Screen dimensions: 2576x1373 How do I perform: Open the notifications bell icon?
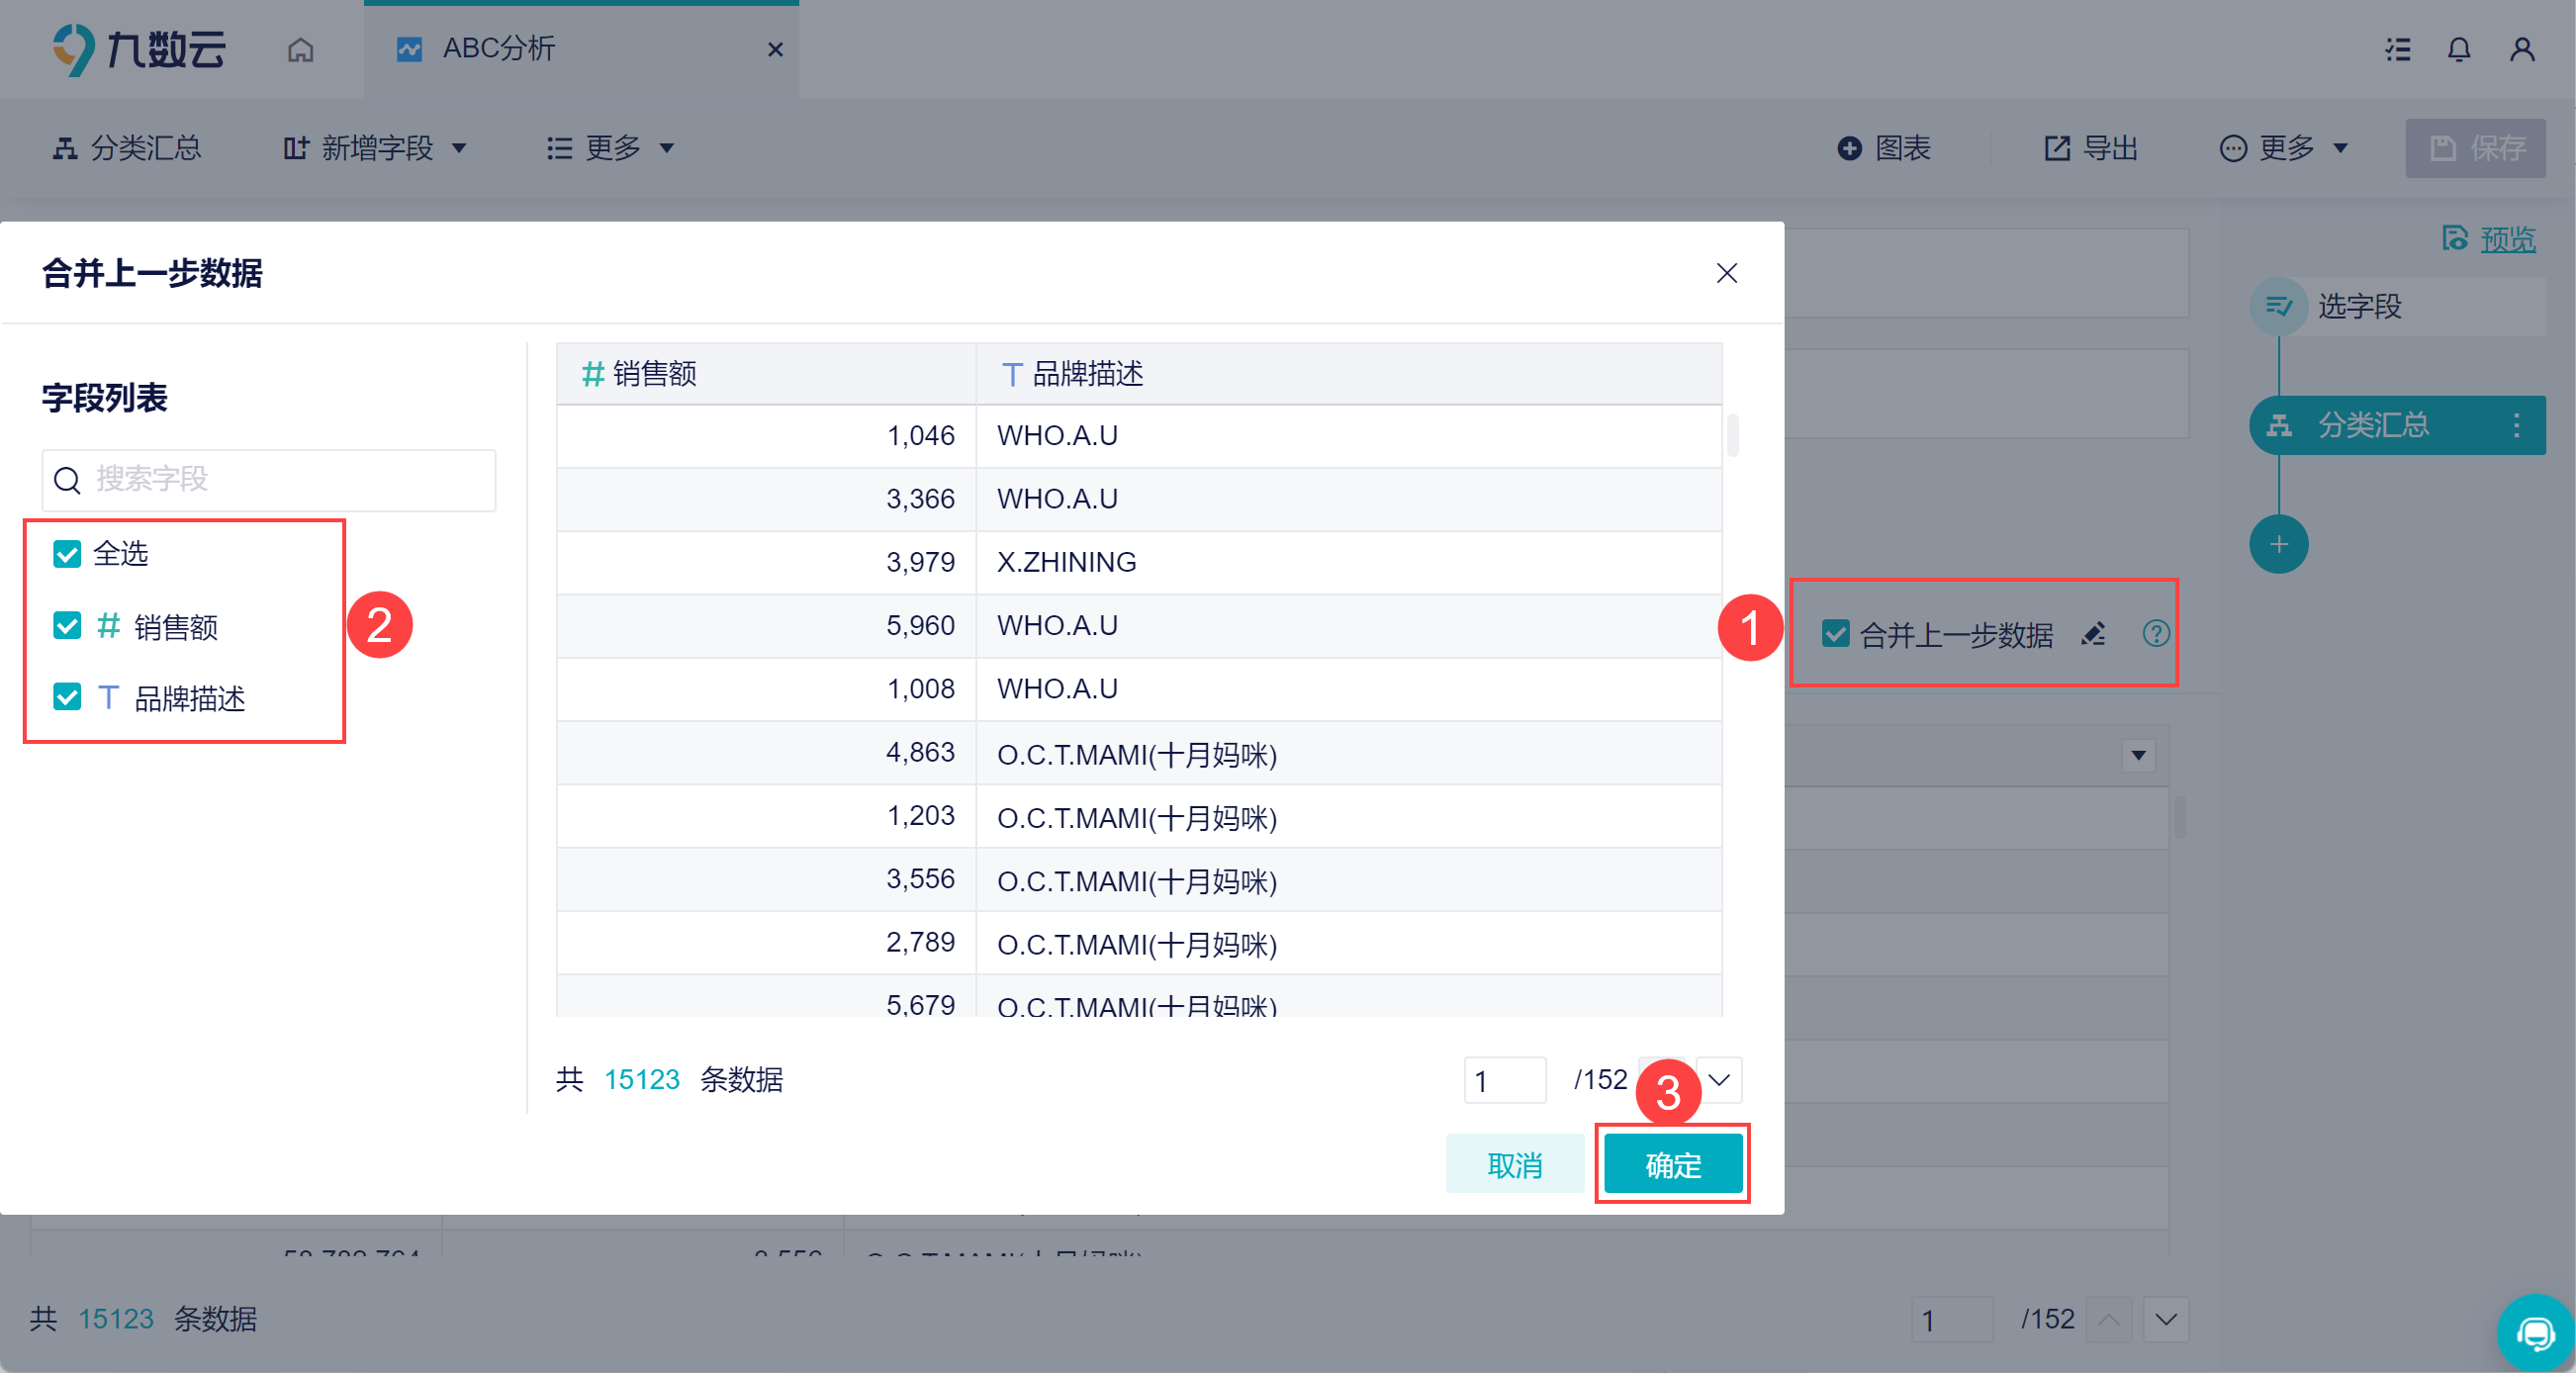click(x=2458, y=49)
